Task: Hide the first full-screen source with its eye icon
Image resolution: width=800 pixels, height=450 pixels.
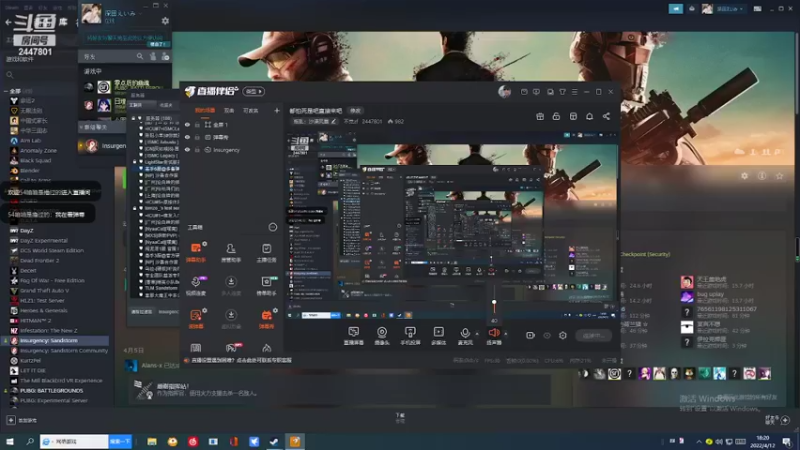Action: point(187,124)
